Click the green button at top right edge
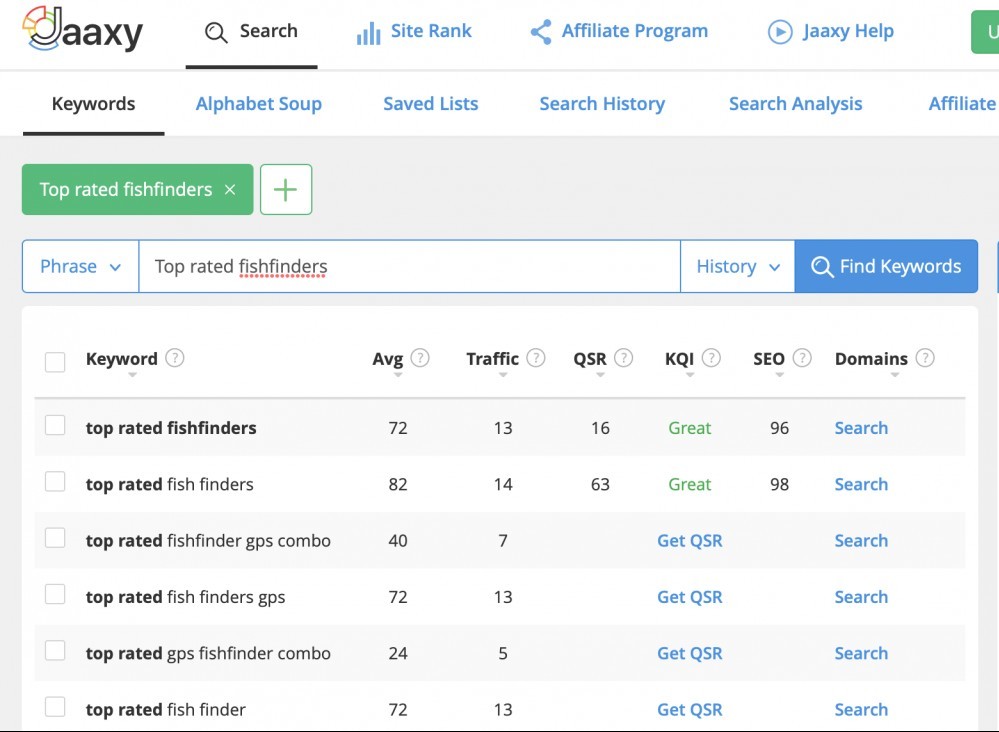The width and height of the screenshot is (999, 732). 985,32
